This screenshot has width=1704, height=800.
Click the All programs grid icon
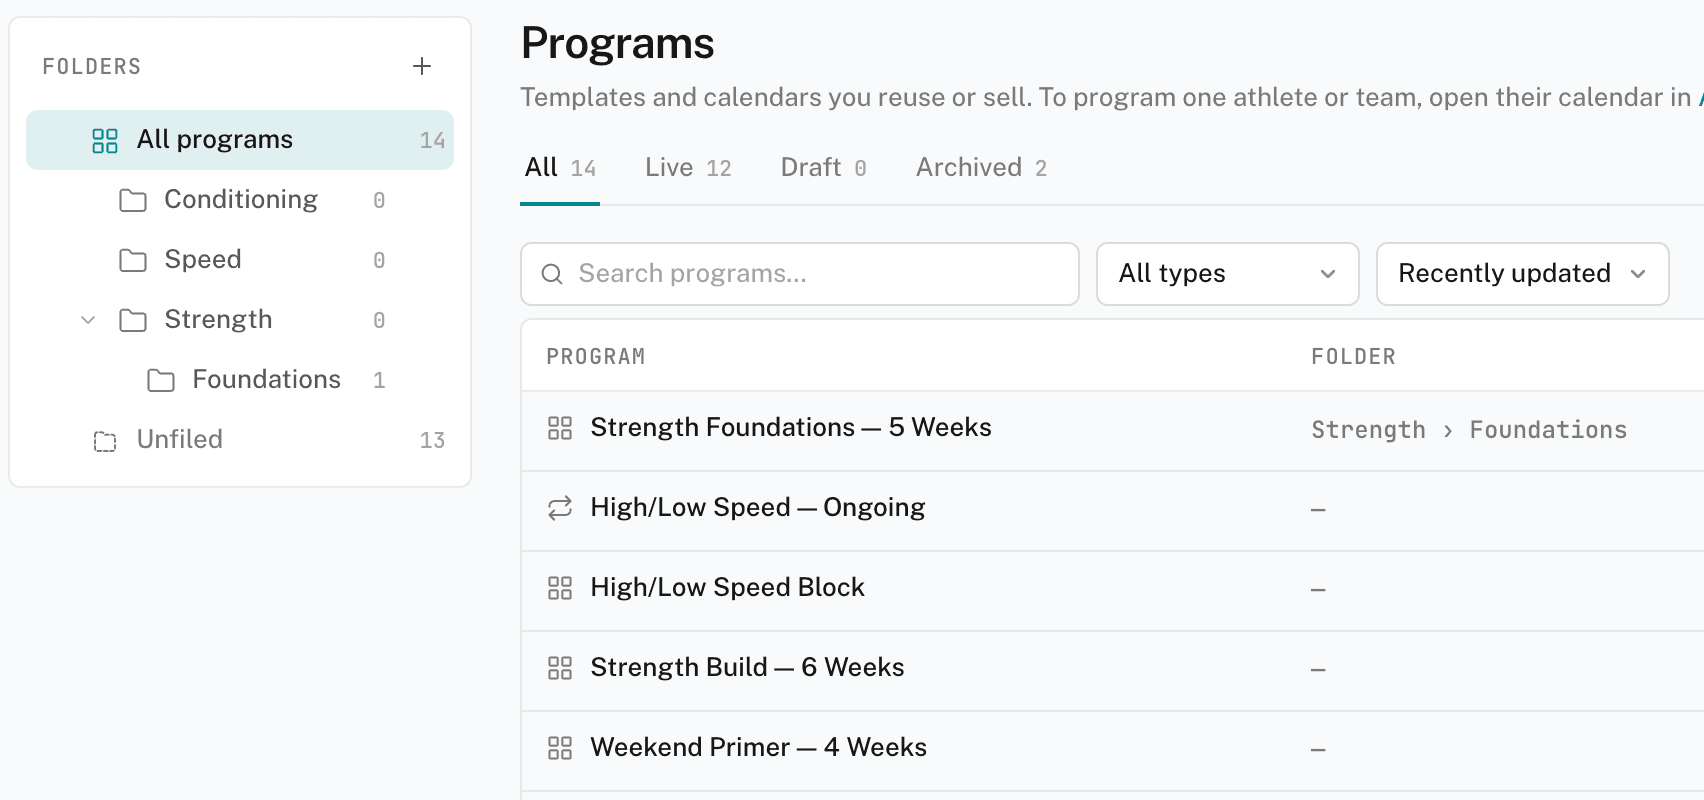coord(105,140)
